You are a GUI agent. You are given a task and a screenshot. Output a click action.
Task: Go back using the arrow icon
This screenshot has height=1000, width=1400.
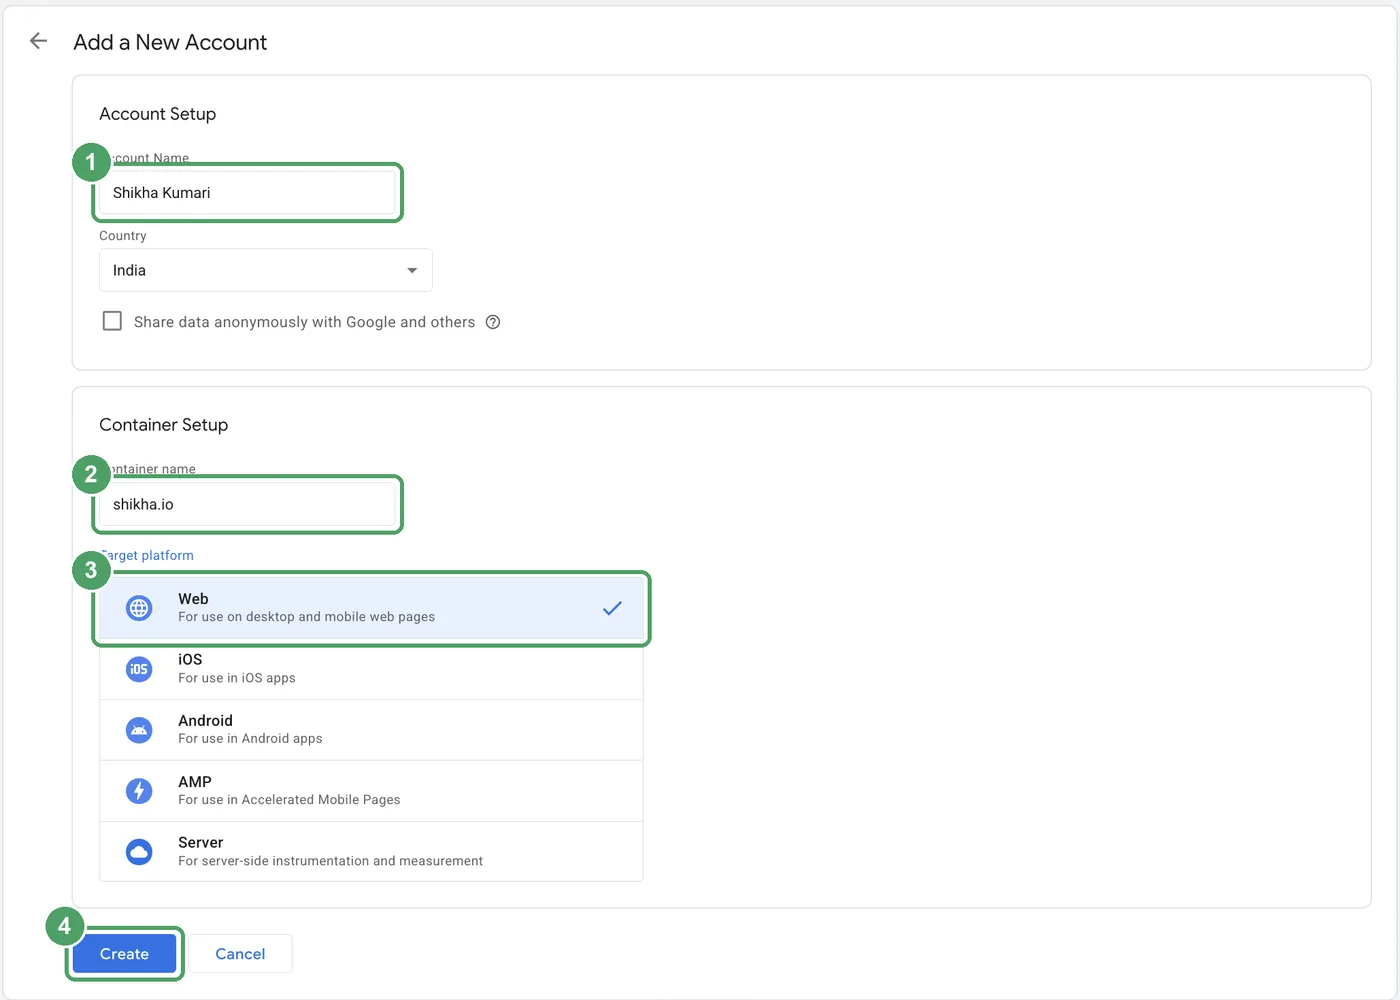click(x=38, y=41)
